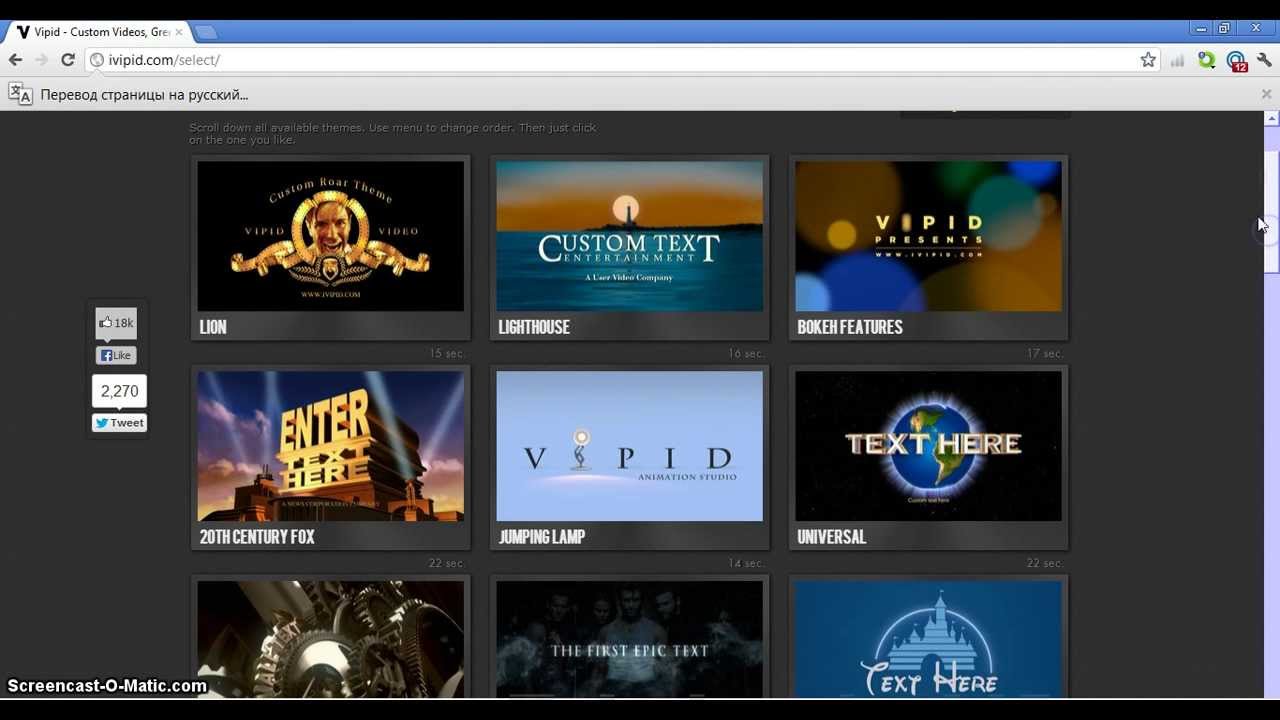Click the signal bars extension icon
This screenshot has width=1280, height=720.
click(1178, 60)
